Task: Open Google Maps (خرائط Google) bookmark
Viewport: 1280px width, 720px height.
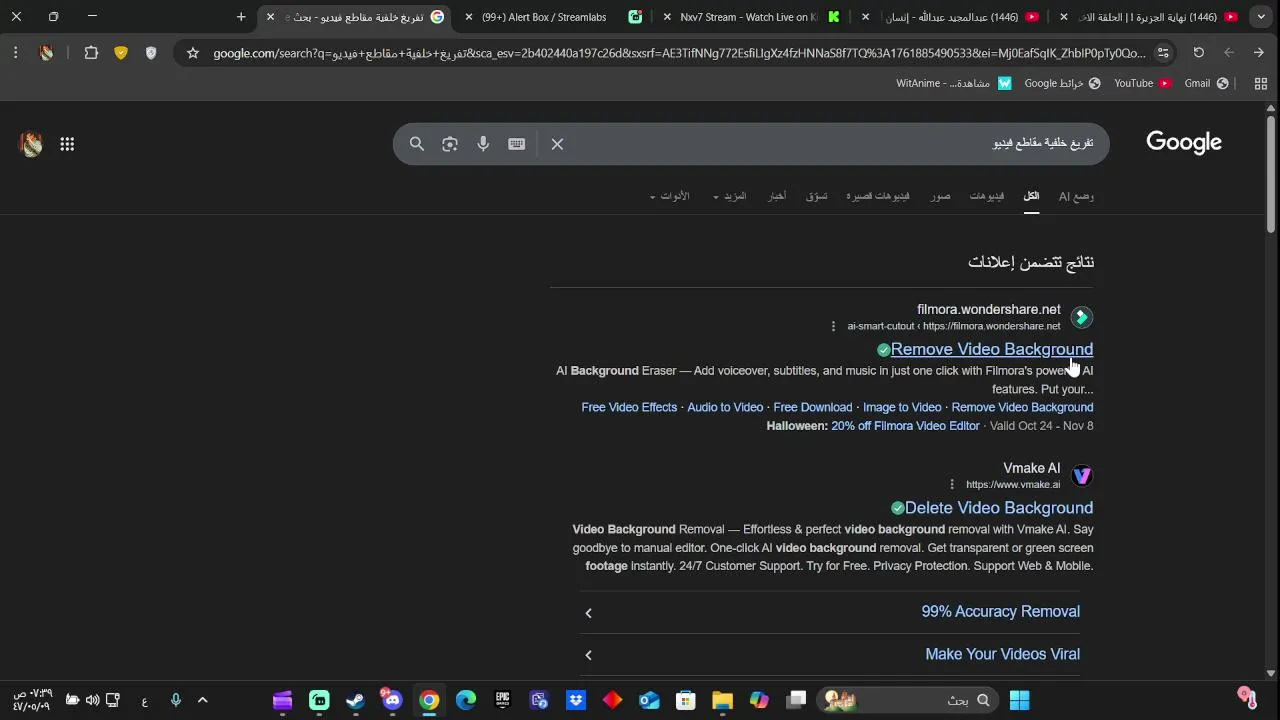Action: tap(1062, 83)
